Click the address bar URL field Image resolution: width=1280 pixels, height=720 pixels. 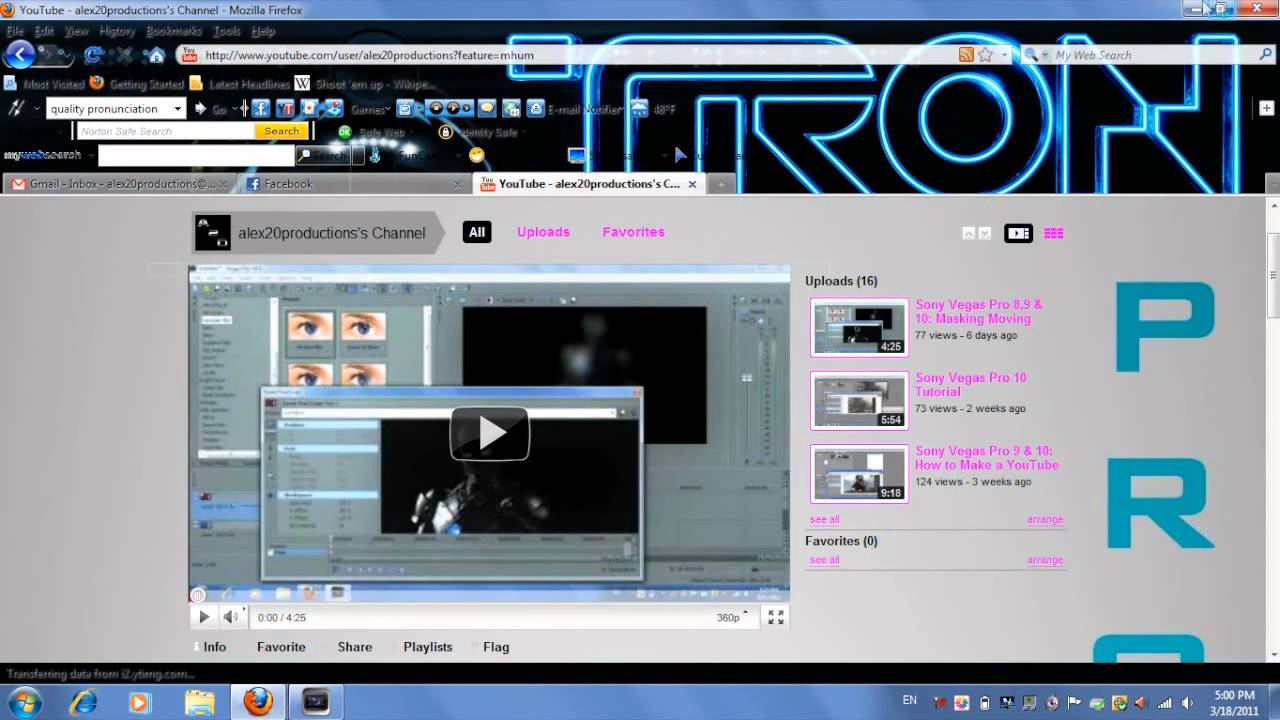point(565,55)
